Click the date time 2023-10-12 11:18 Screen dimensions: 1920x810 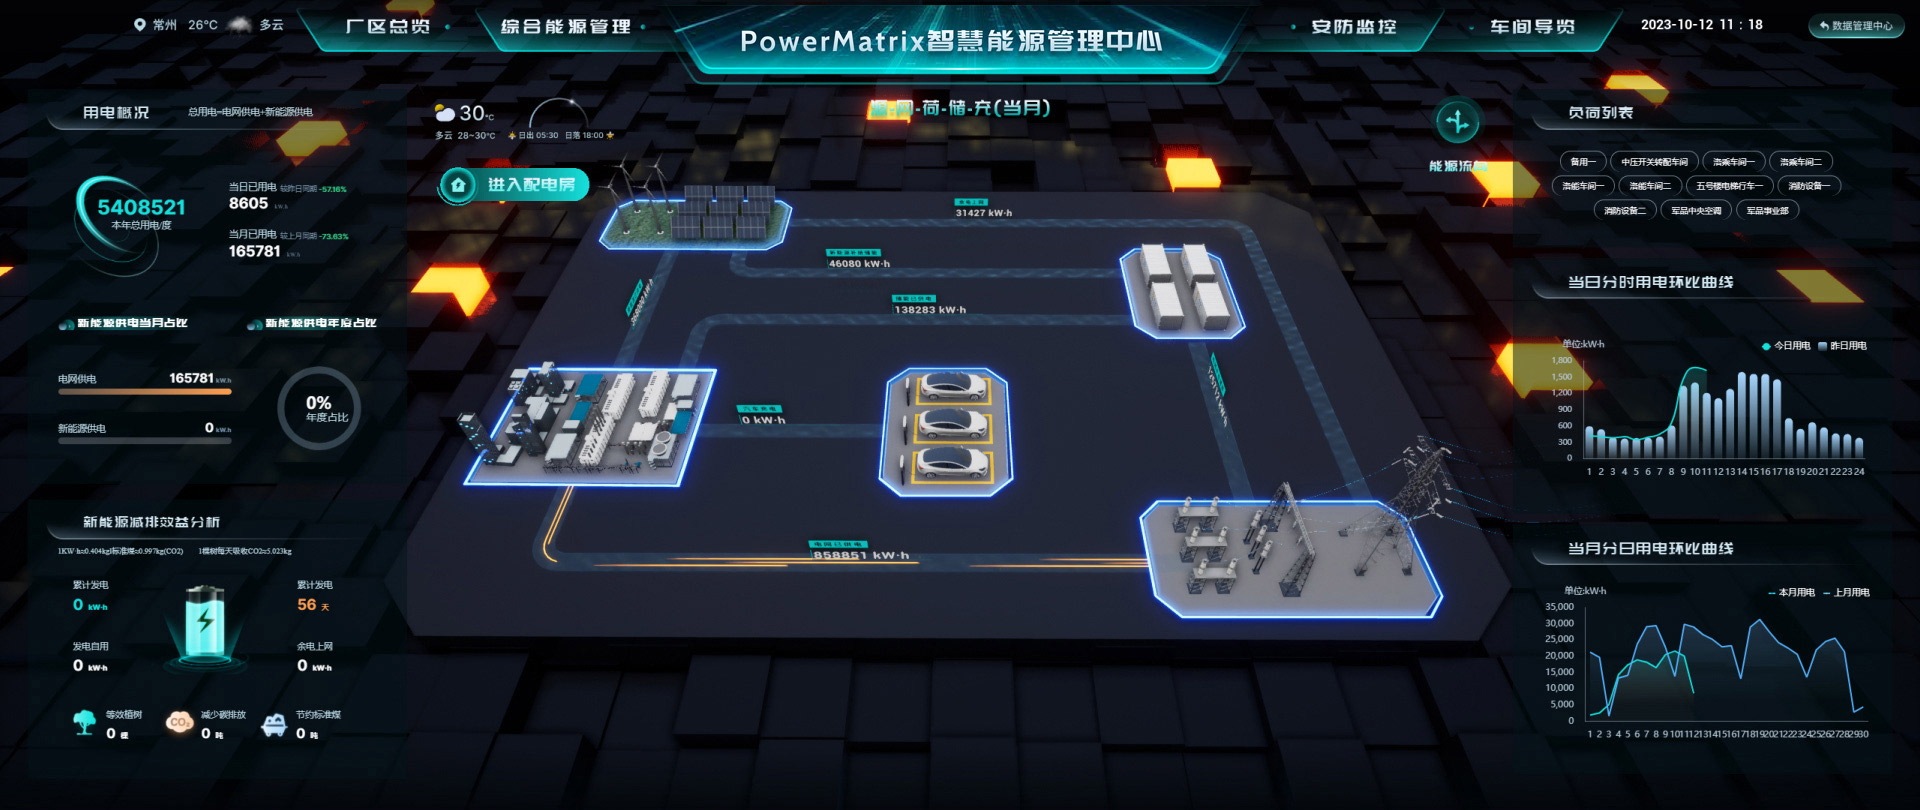pyautogui.click(x=1702, y=25)
